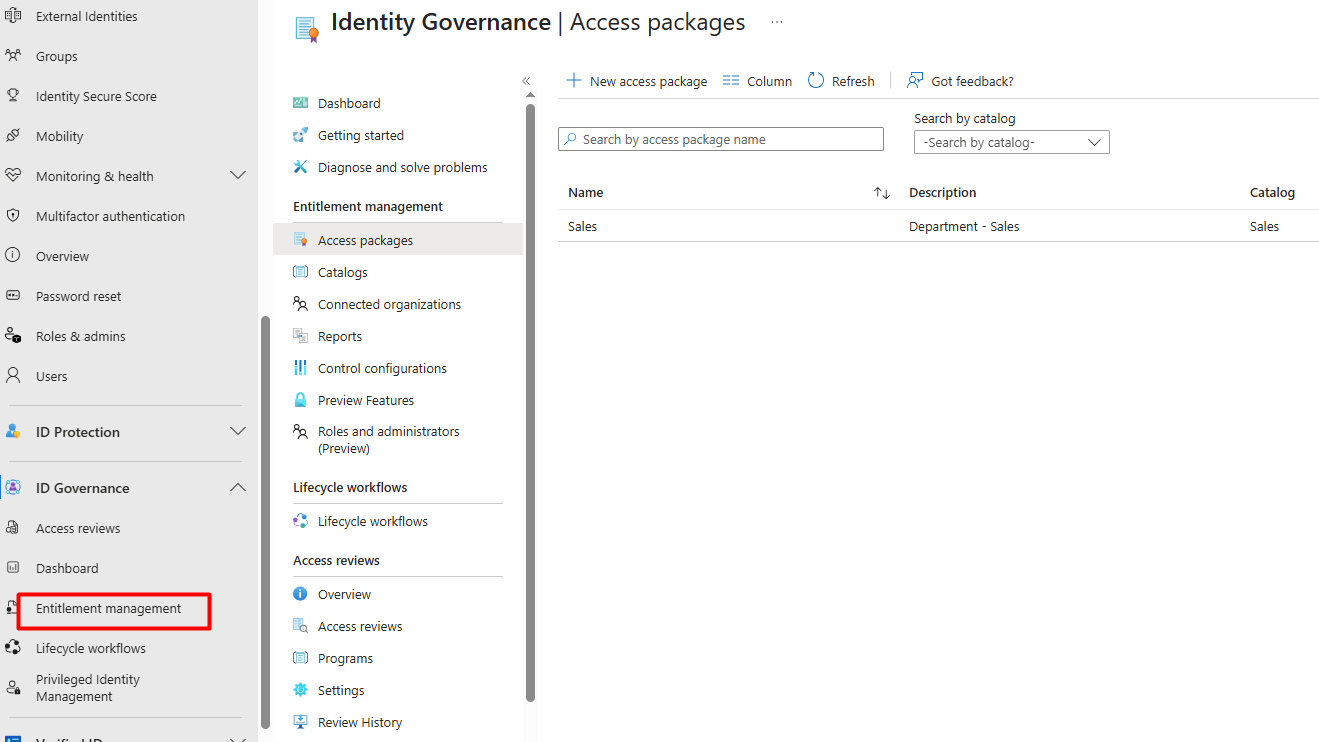Expand the Monitoring & health section

click(238, 176)
